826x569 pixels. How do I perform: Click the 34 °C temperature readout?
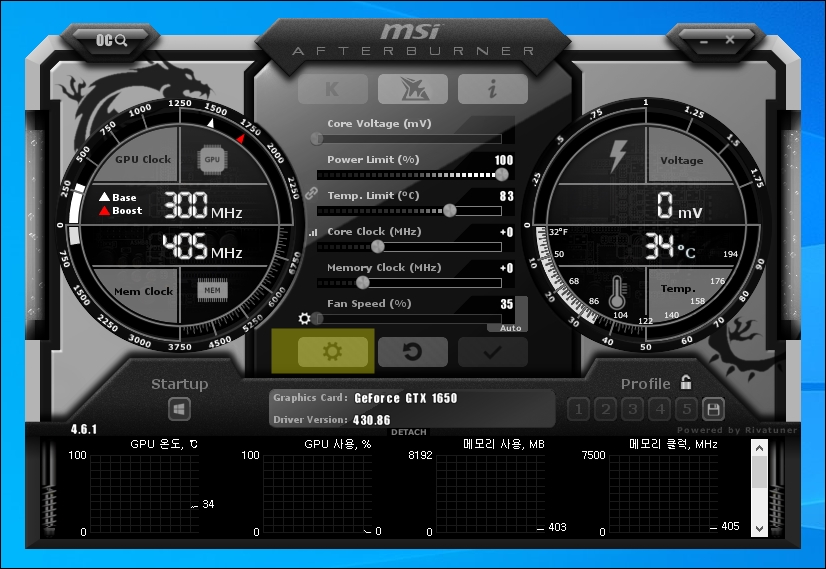point(670,247)
